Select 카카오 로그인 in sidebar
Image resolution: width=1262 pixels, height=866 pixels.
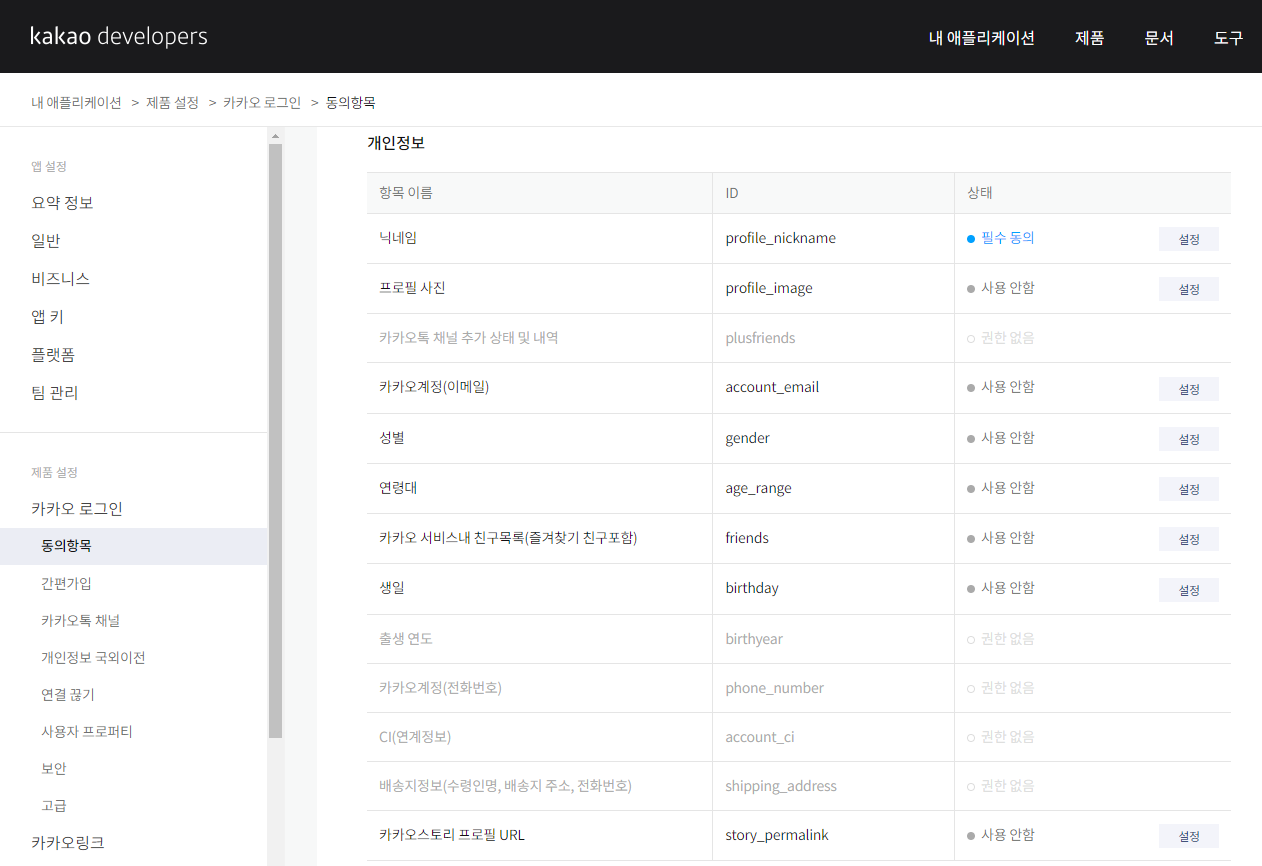tap(77, 509)
